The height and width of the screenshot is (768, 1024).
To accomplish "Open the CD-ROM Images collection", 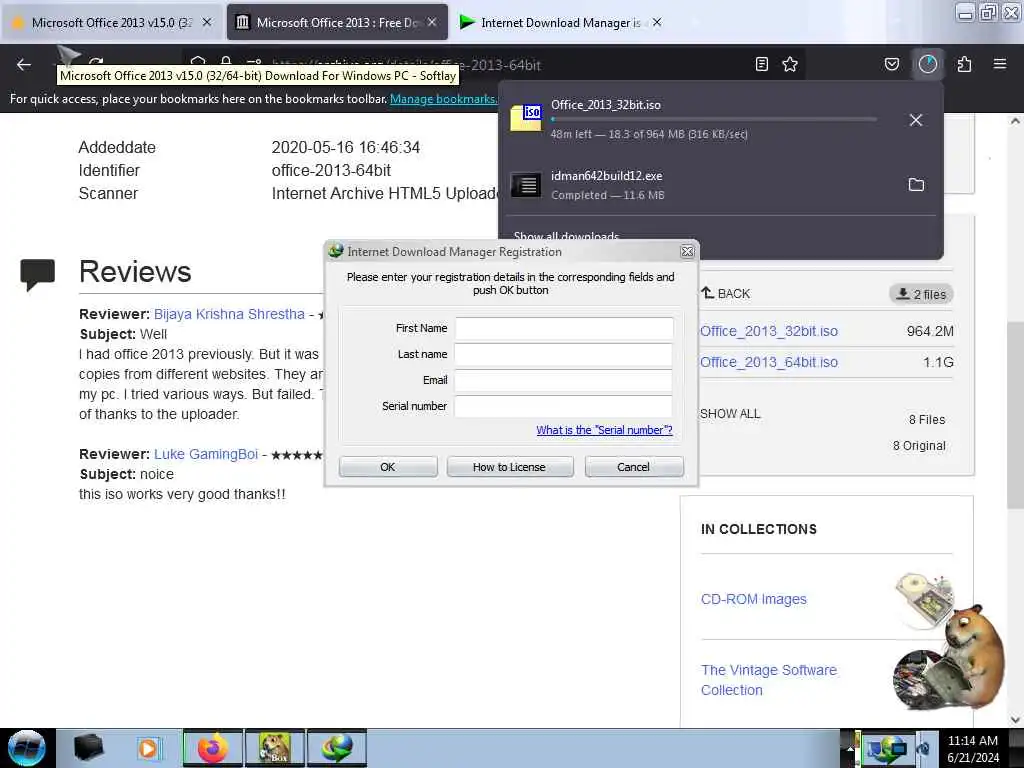I will click(754, 600).
